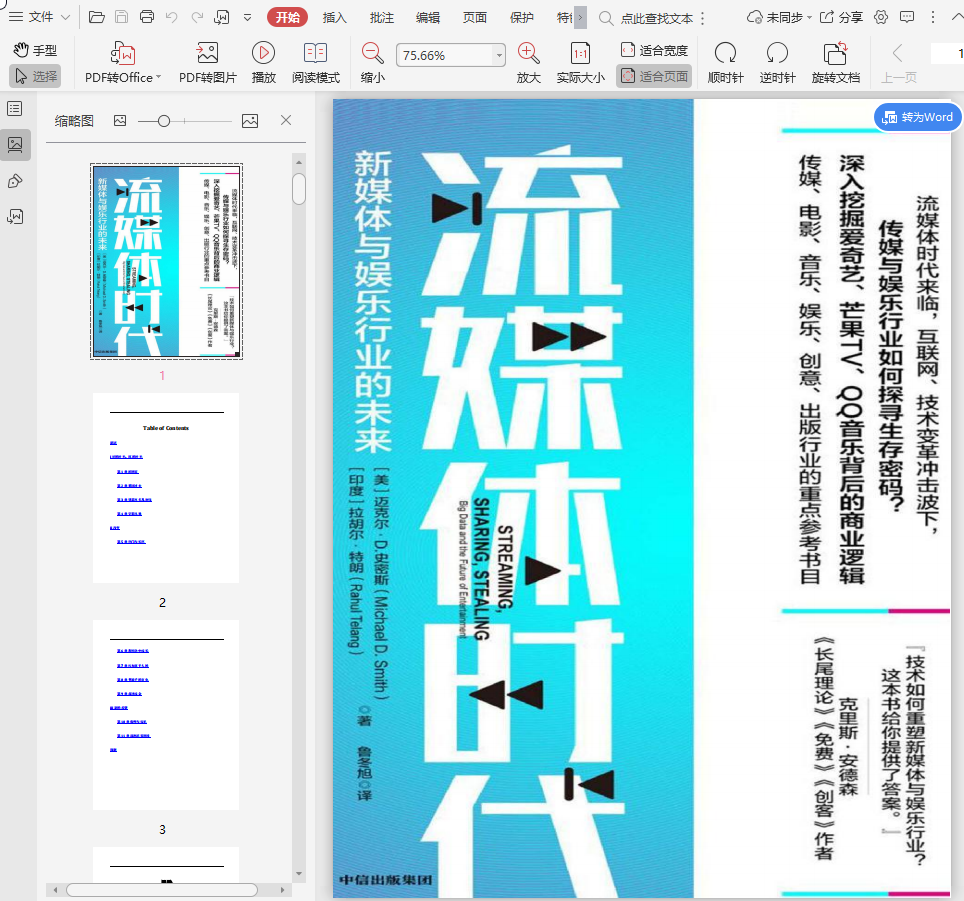Open the 文件 menu
The width and height of the screenshot is (964, 901).
pyautogui.click(x=39, y=17)
